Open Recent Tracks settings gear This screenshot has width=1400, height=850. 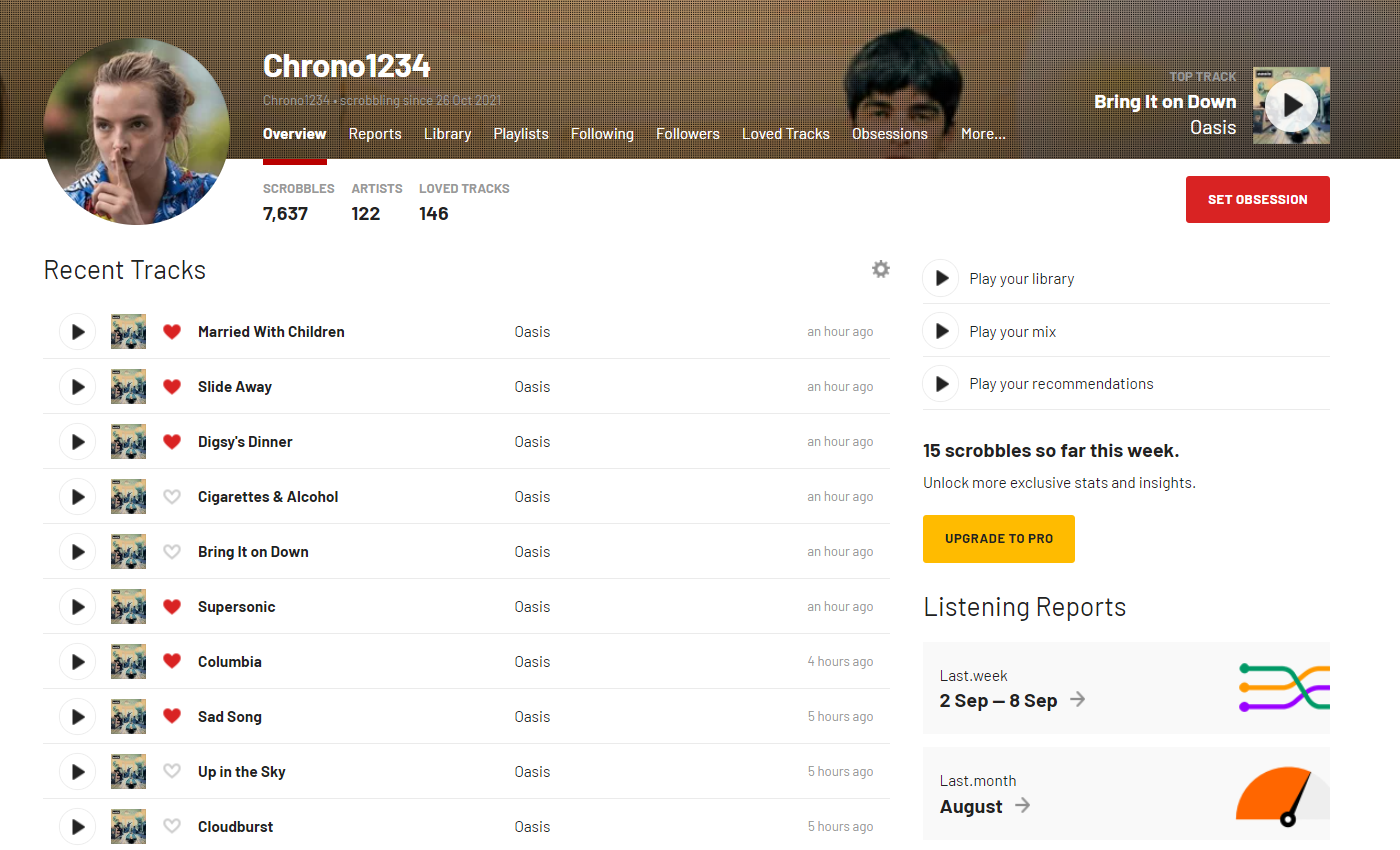[x=880, y=269]
